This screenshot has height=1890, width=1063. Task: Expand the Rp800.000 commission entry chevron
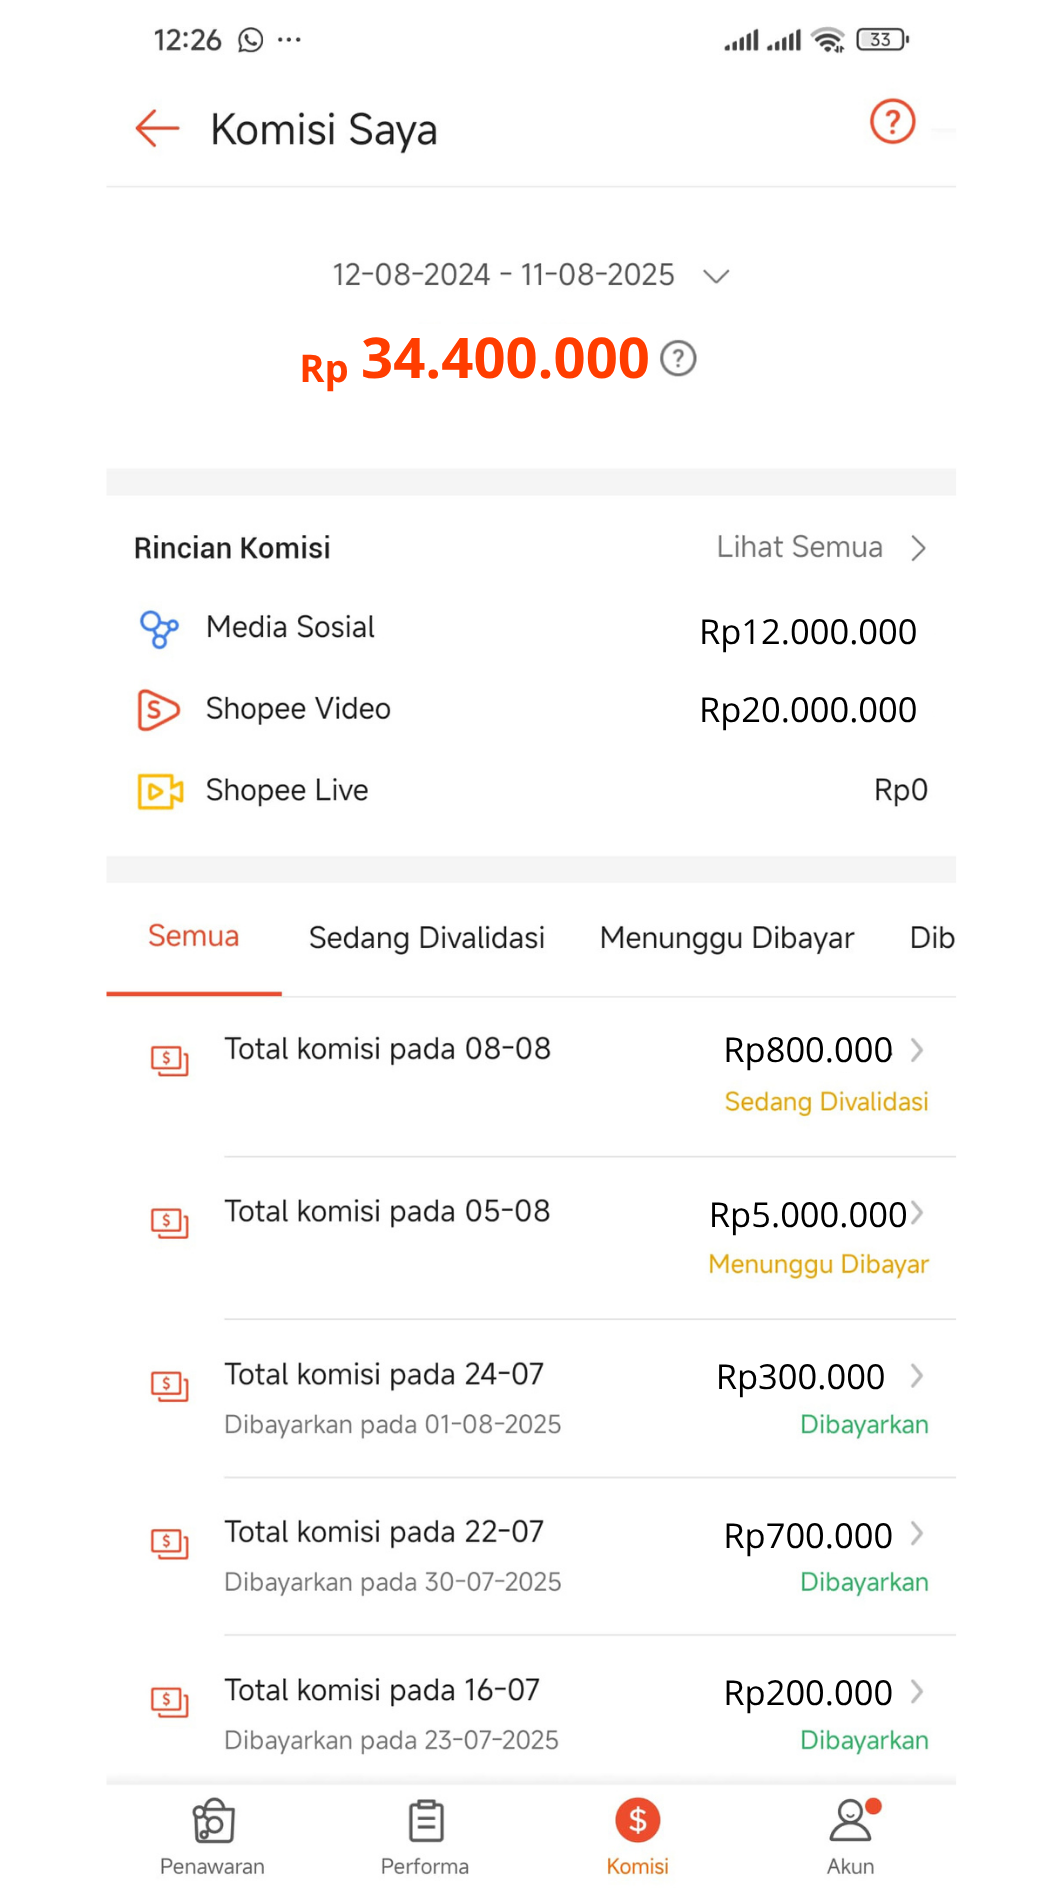pyautogui.click(x=917, y=1050)
